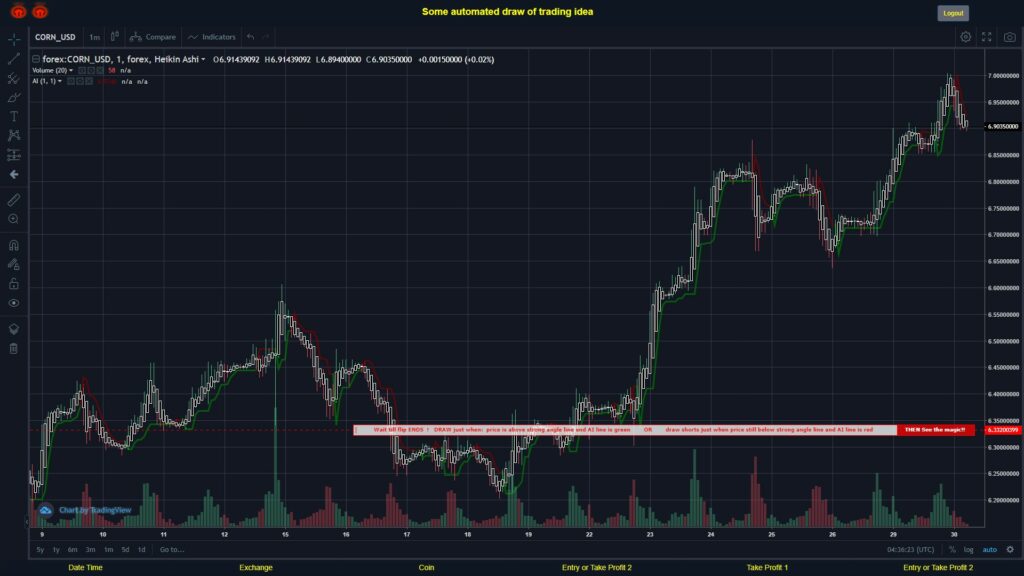1024x576 pixels.
Task: Open settings for the AI indicator
Action: 80,82
